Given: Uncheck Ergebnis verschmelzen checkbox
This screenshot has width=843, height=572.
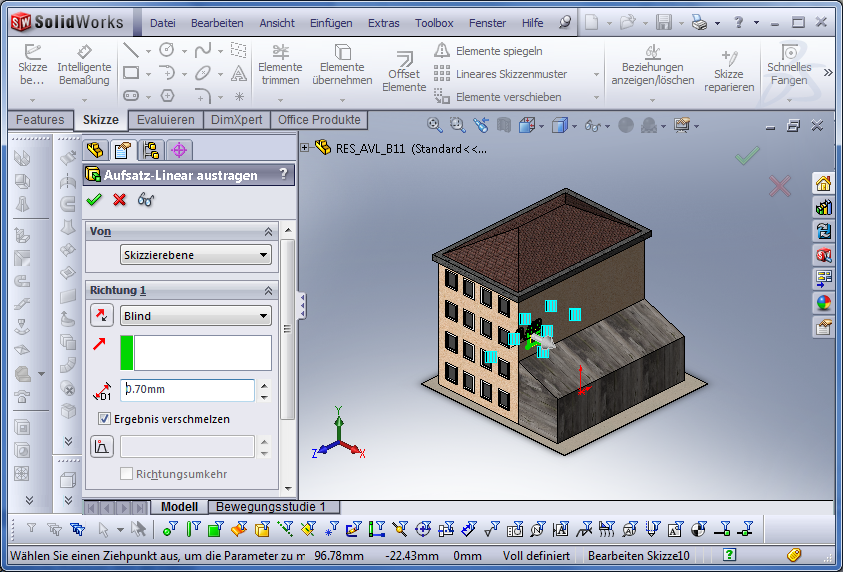Looking at the screenshot, I should [x=105, y=419].
